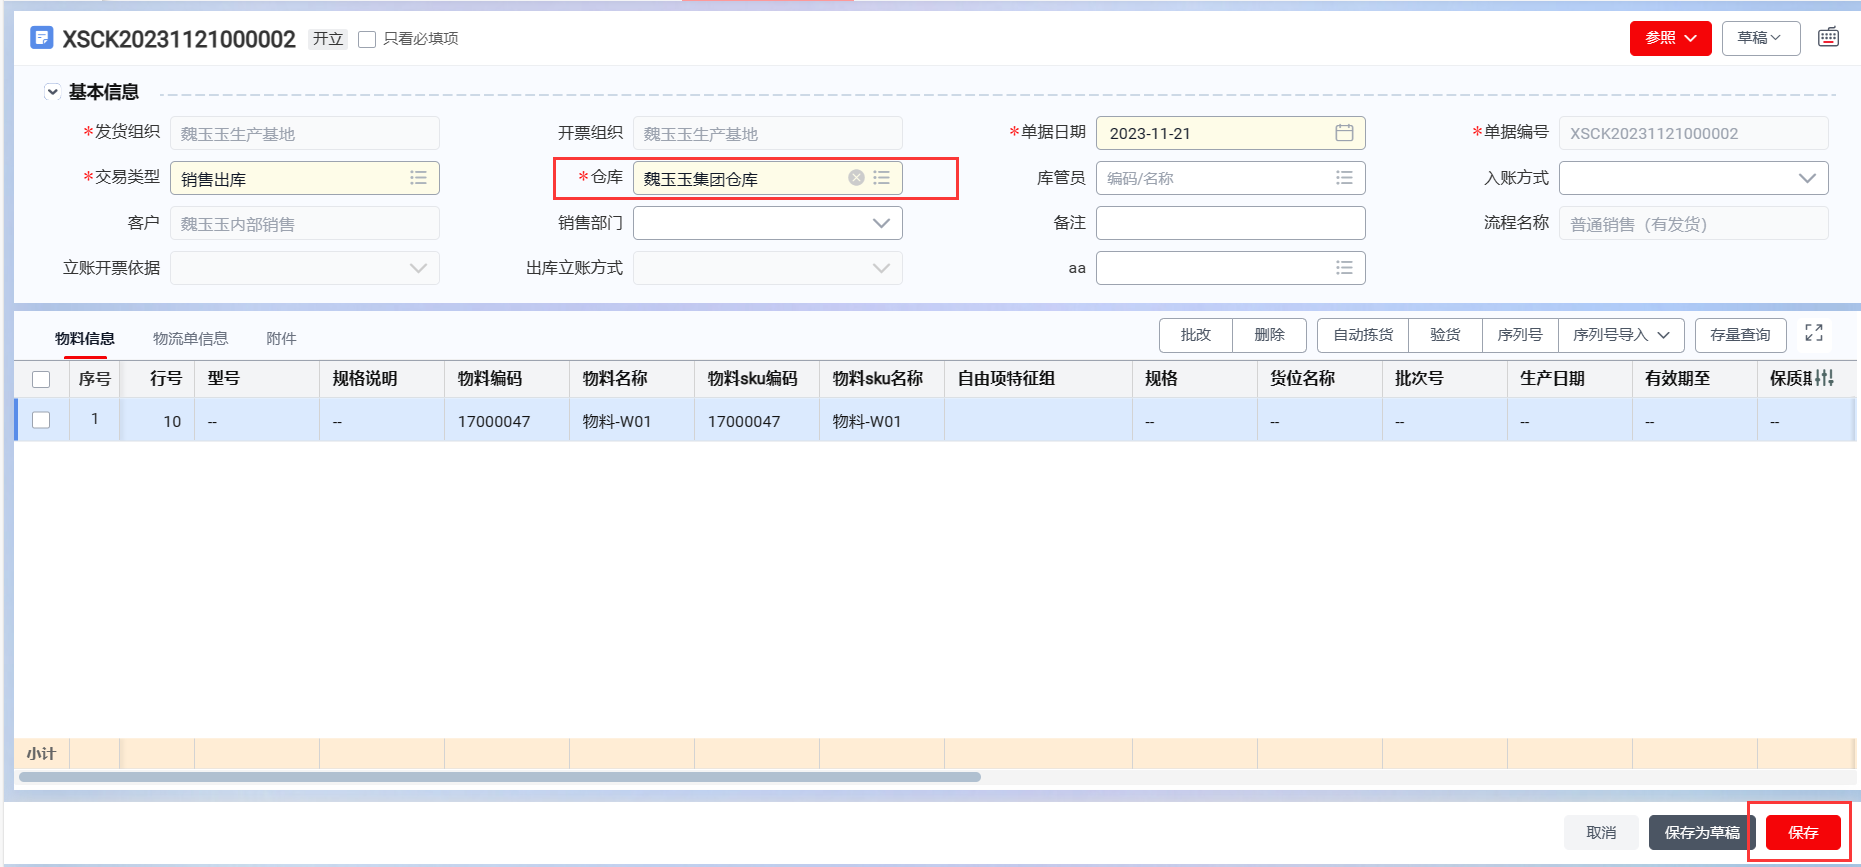Select the checkbox for row 1
Image resolution: width=1861 pixels, height=867 pixels.
[41, 420]
